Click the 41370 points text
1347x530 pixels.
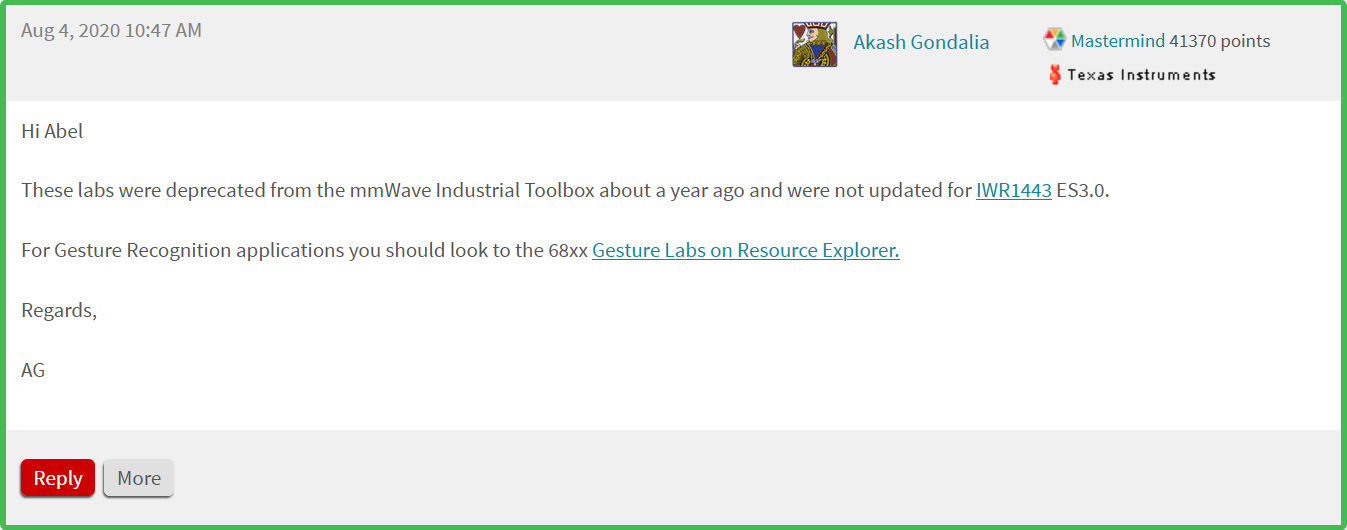click(x=1219, y=41)
